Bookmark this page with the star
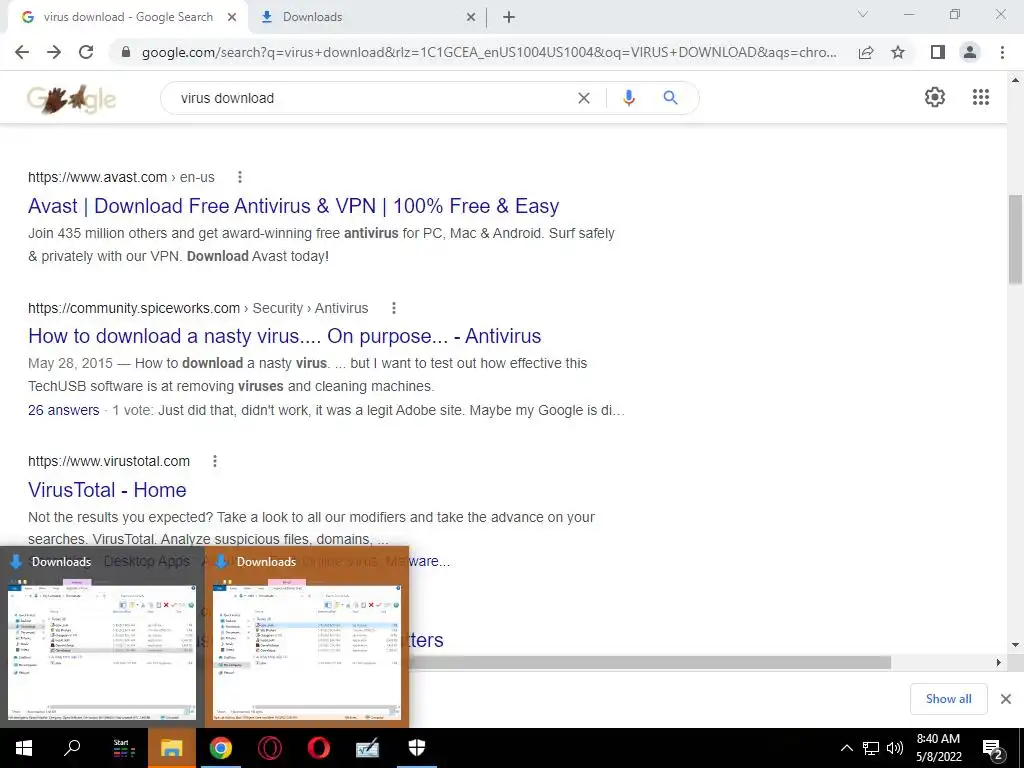1024x768 pixels. [898, 52]
